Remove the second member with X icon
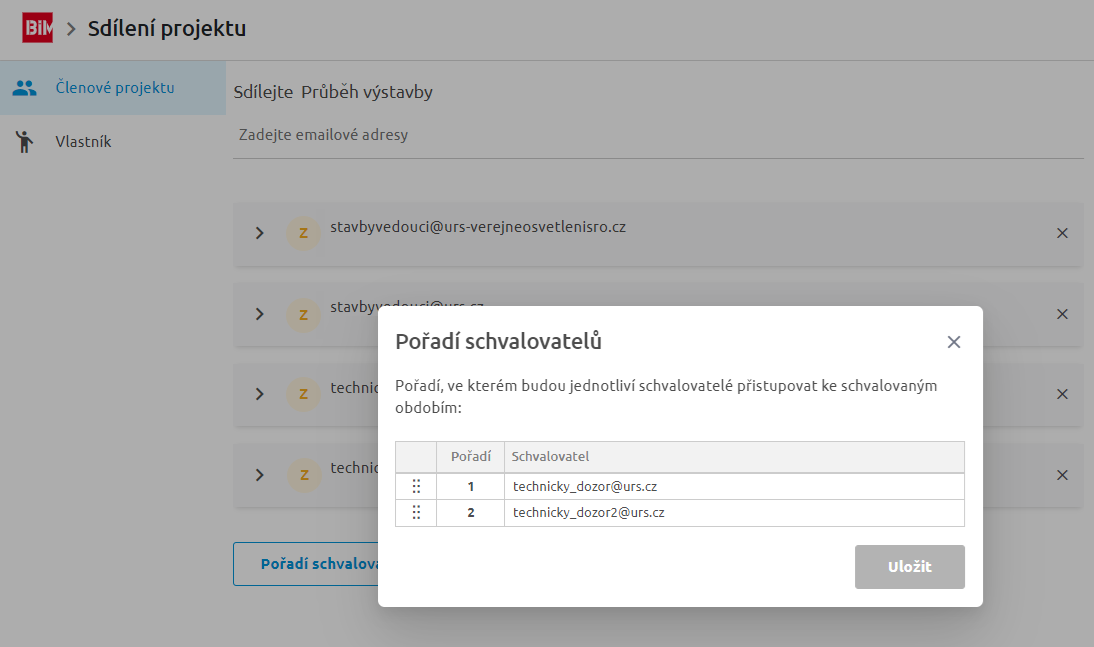Image resolution: width=1094 pixels, height=647 pixels. click(x=1062, y=314)
